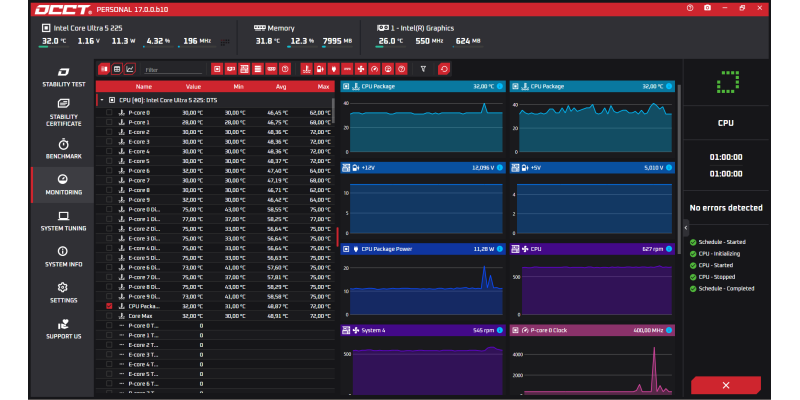800x400 pixels.
Task: Open the System Info tab
Action: (x=64, y=257)
